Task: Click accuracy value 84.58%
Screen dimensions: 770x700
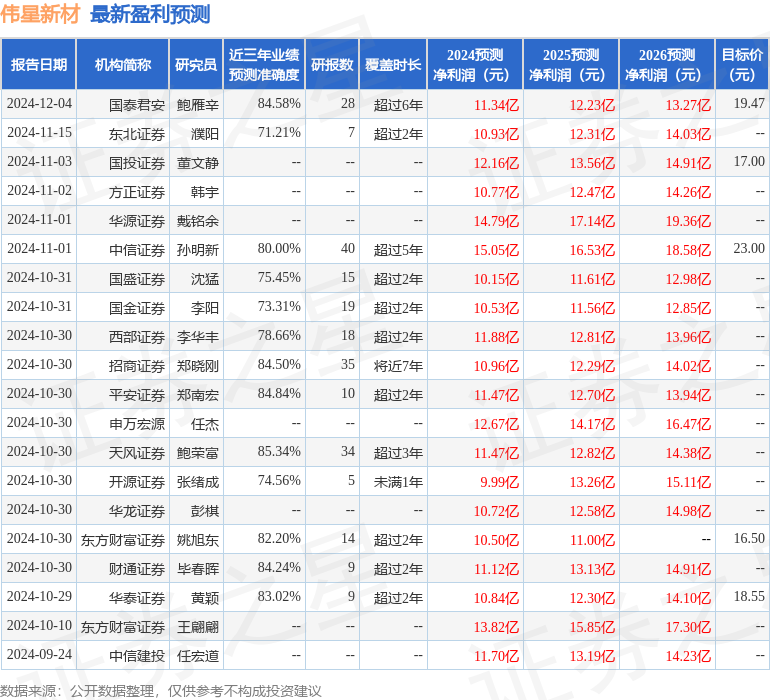Action: pos(279,104)
